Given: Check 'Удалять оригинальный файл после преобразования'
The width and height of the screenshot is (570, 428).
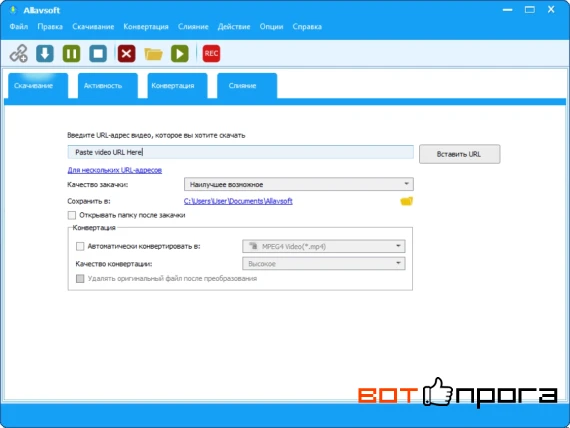Looking at the screenshot, I should tap(80, 279).
